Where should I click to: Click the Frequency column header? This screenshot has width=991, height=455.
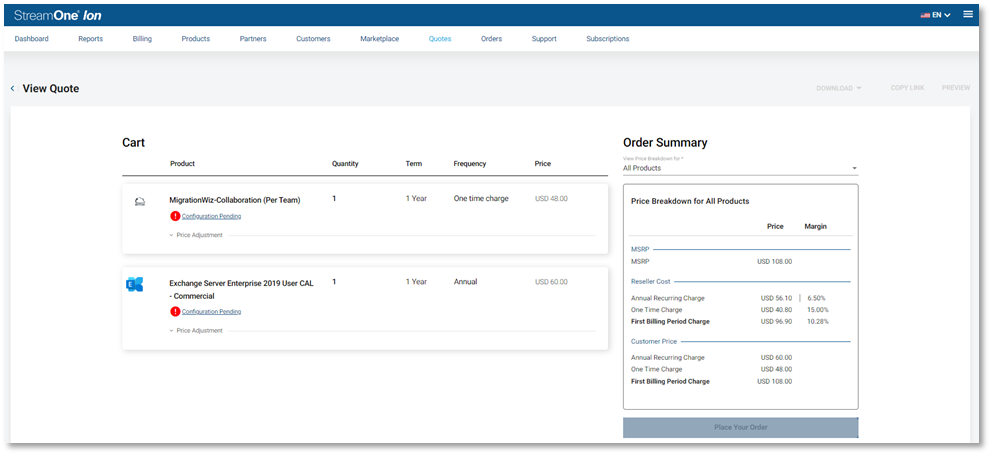470,164
